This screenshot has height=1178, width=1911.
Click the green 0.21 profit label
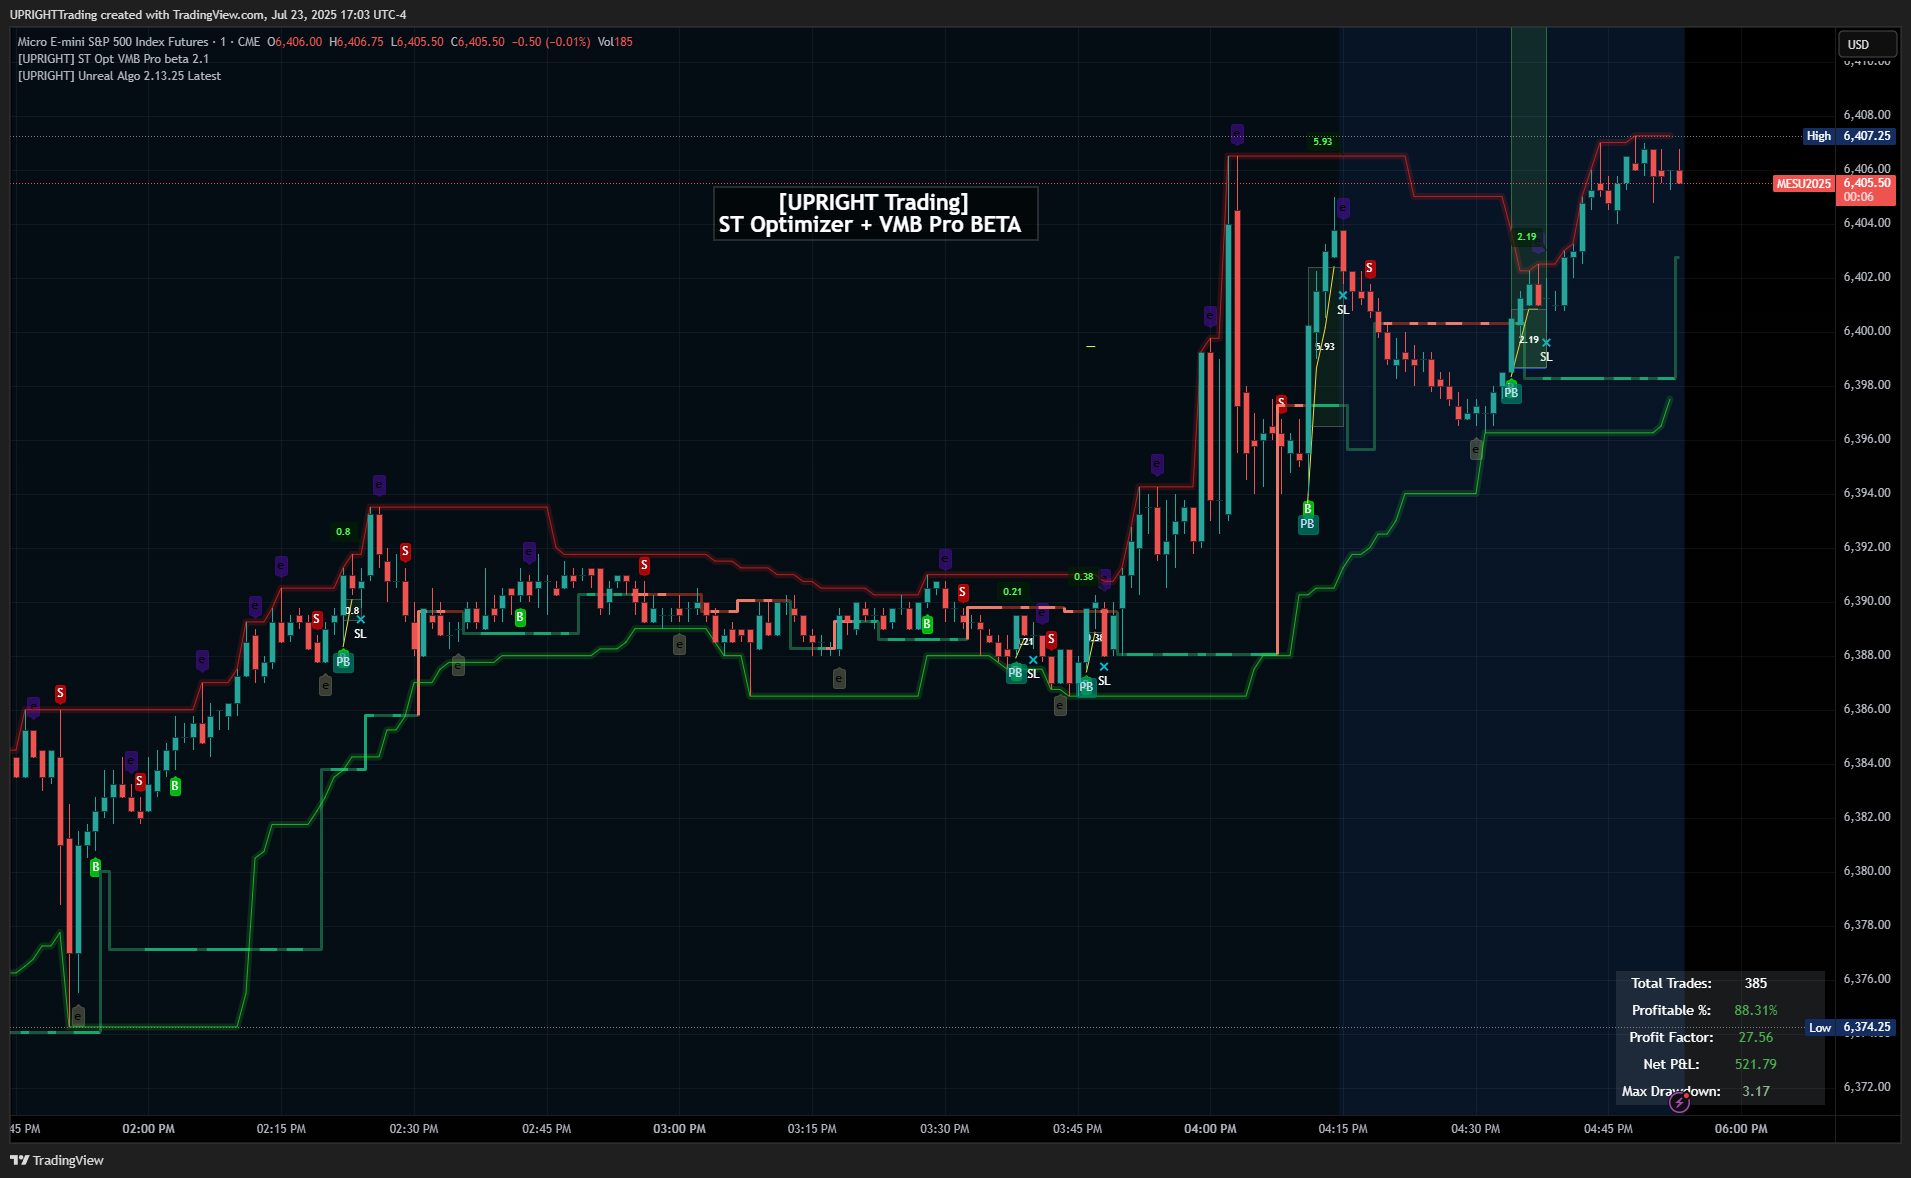click(x=1012, y=592)
